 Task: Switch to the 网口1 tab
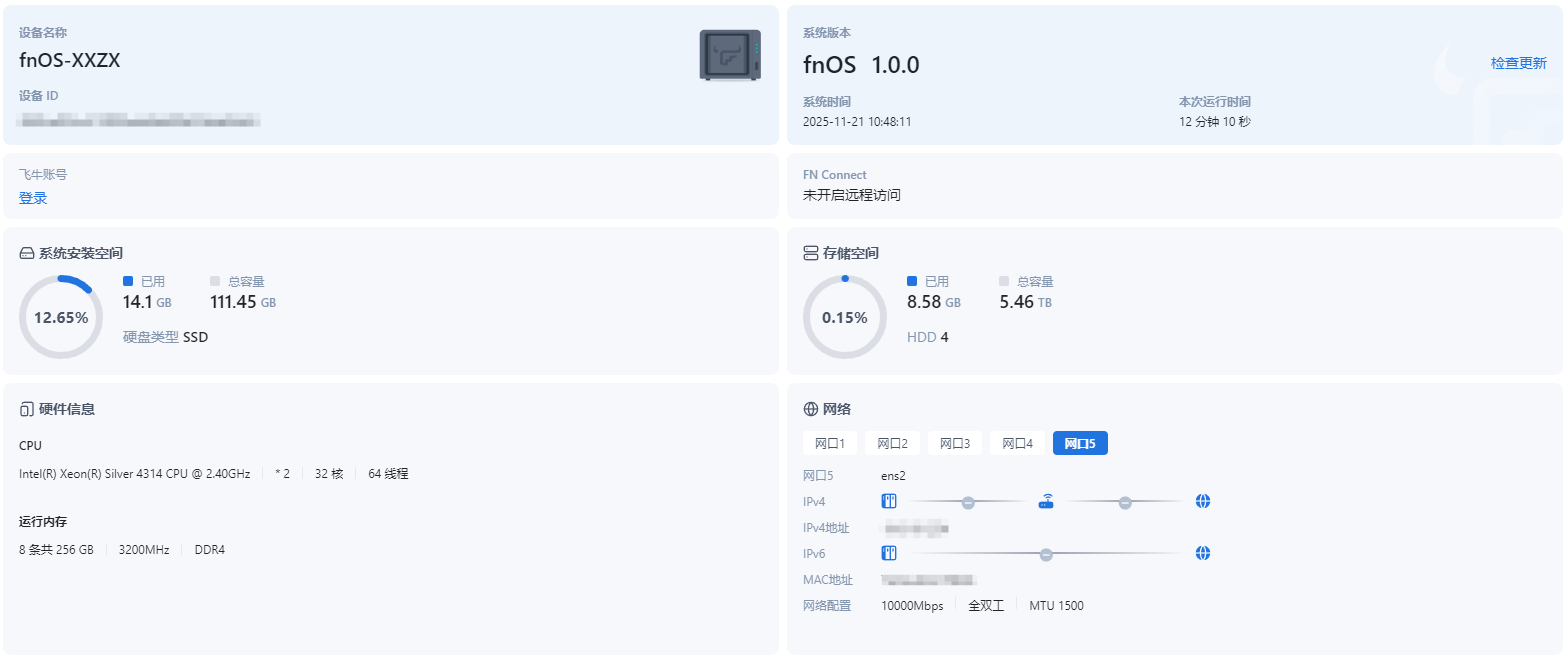(830, 443)
